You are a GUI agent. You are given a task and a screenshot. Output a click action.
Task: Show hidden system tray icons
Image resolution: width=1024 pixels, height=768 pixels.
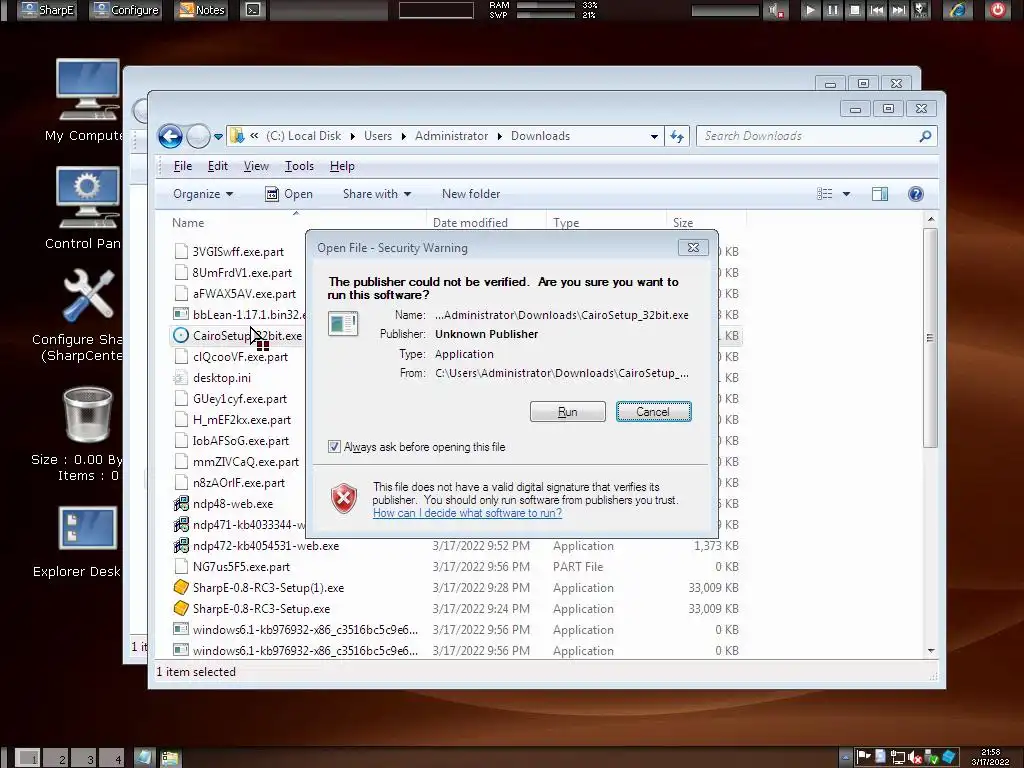[845, 758]
